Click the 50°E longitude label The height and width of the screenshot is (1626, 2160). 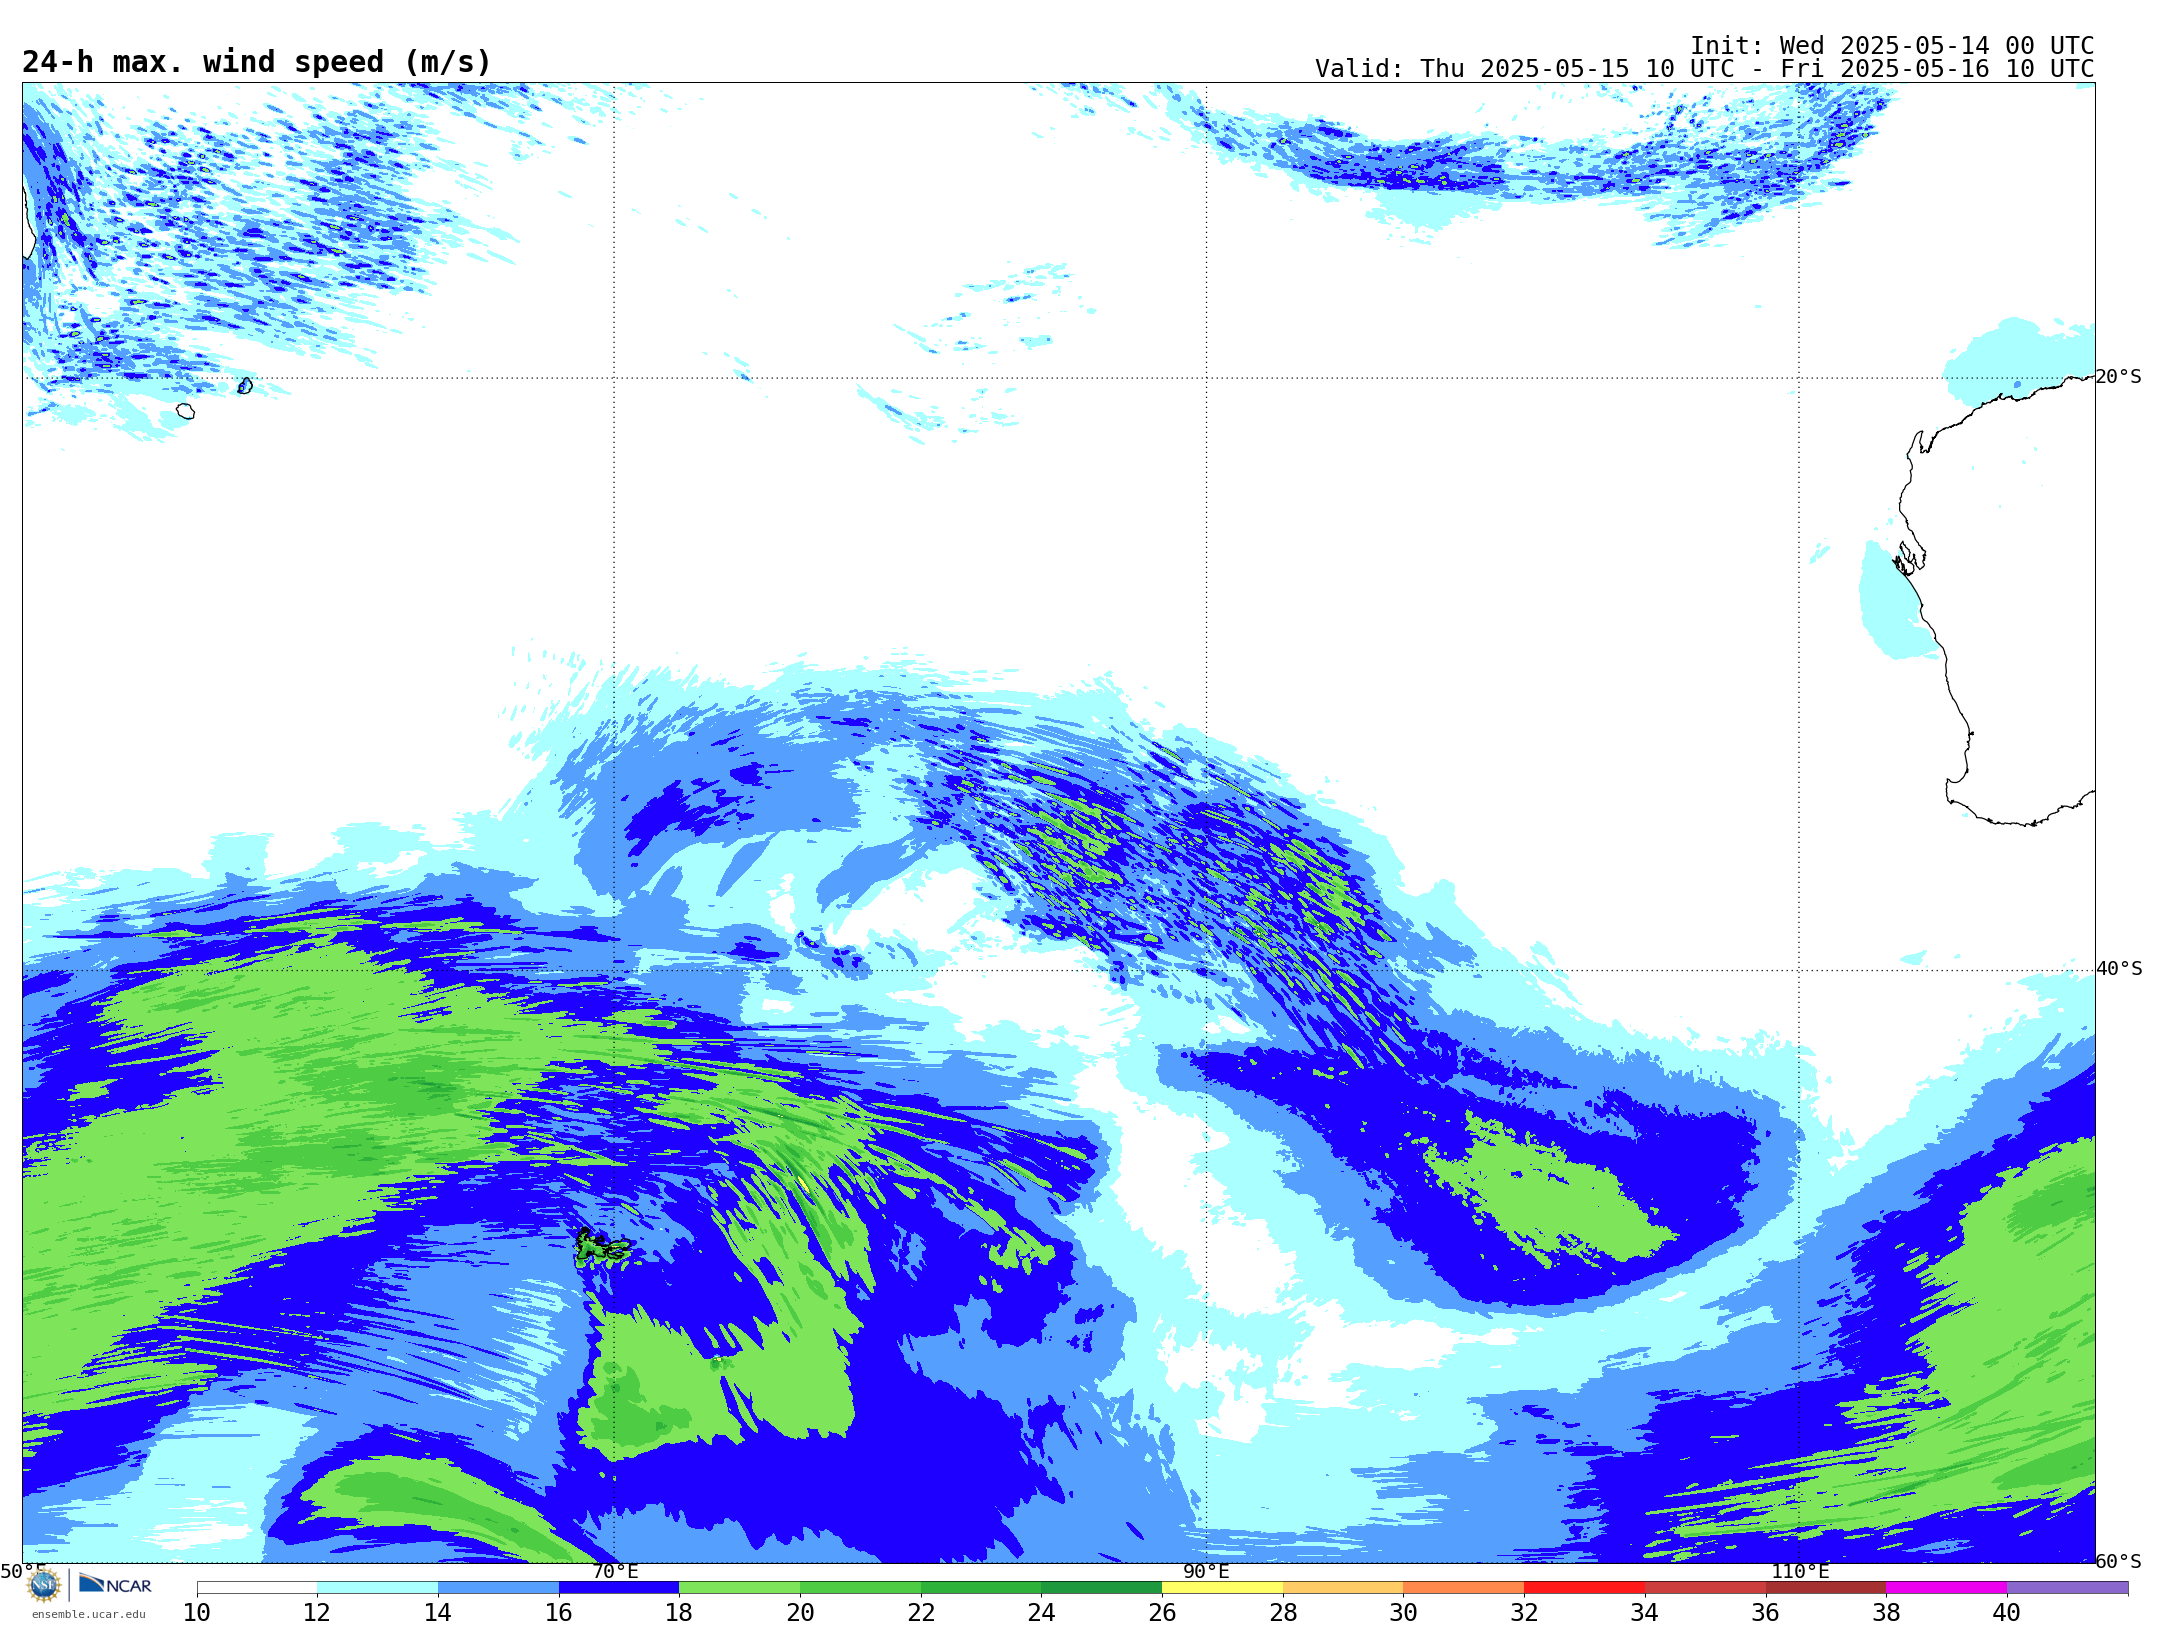click(22, 1571)
